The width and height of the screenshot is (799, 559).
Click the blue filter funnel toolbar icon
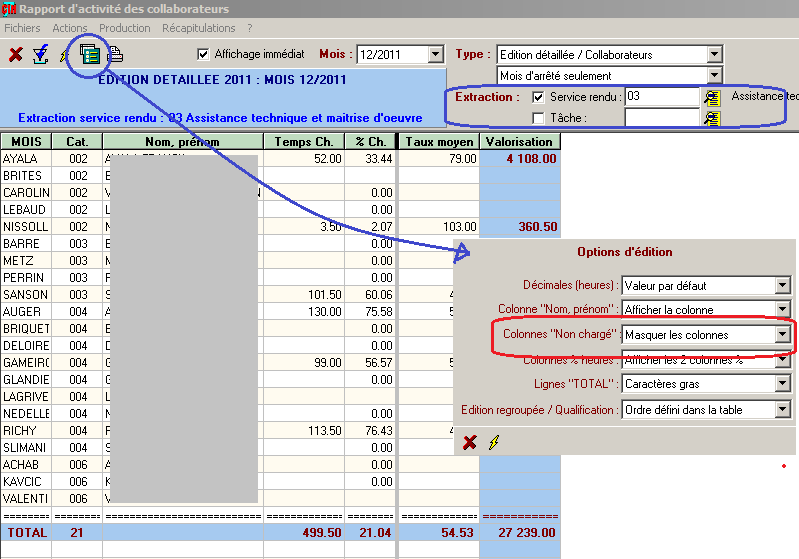click(40, 55)
